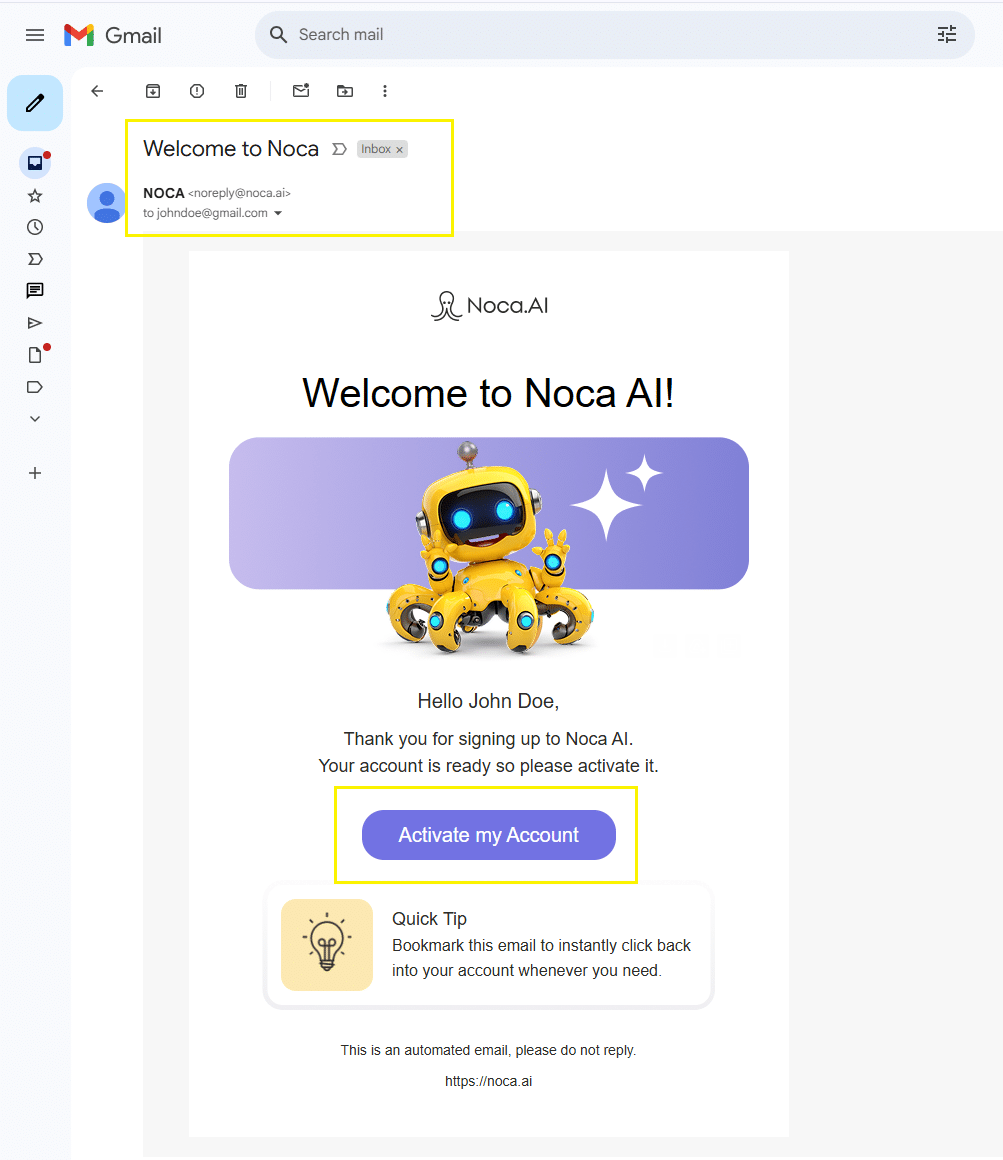The width and height of the screenshot is (1003, 1160).
Task: Report email as spam
Action: (197, 91)
